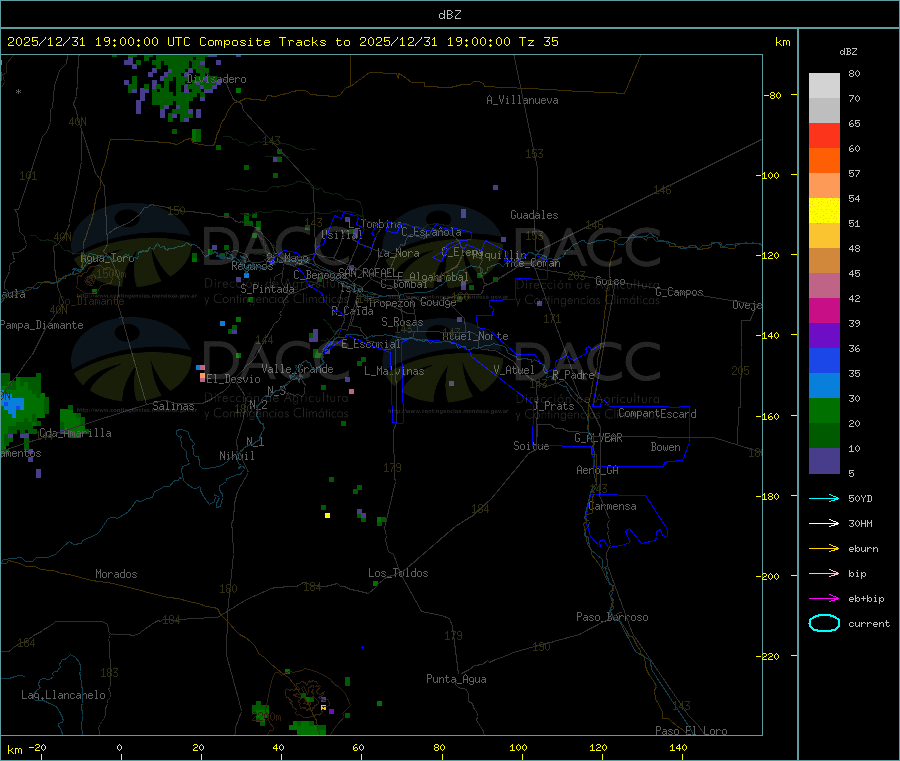Image resolution: width=900 pixels, height=761 pixels.
Task: Click the Goudge label
Action: 438,302
